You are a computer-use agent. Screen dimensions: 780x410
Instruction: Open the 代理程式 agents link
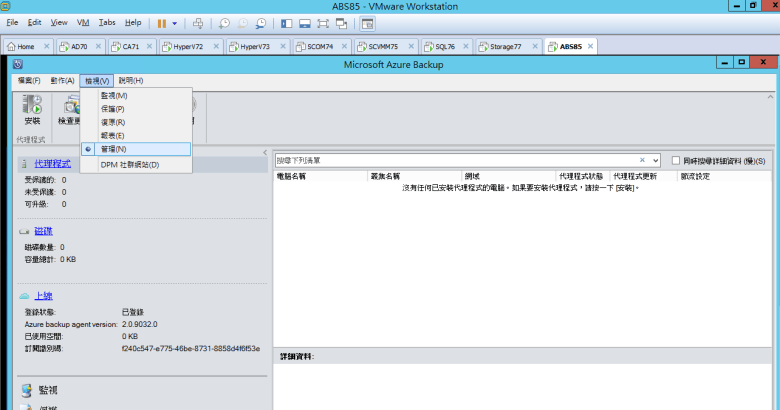(52, 162)
